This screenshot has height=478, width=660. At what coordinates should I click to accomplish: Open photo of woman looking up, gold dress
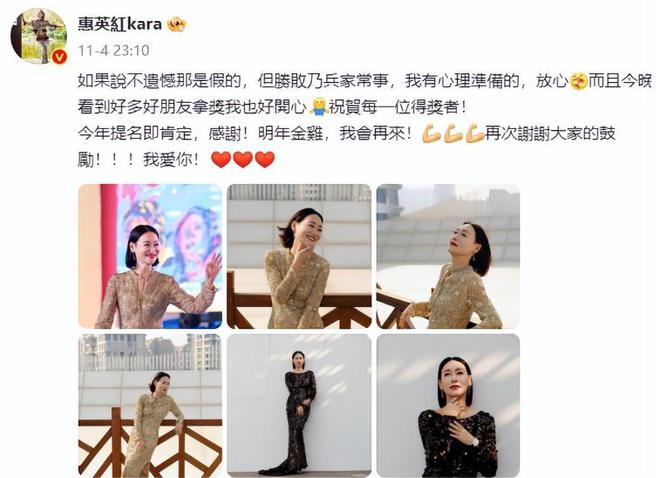tap(448, 256)
